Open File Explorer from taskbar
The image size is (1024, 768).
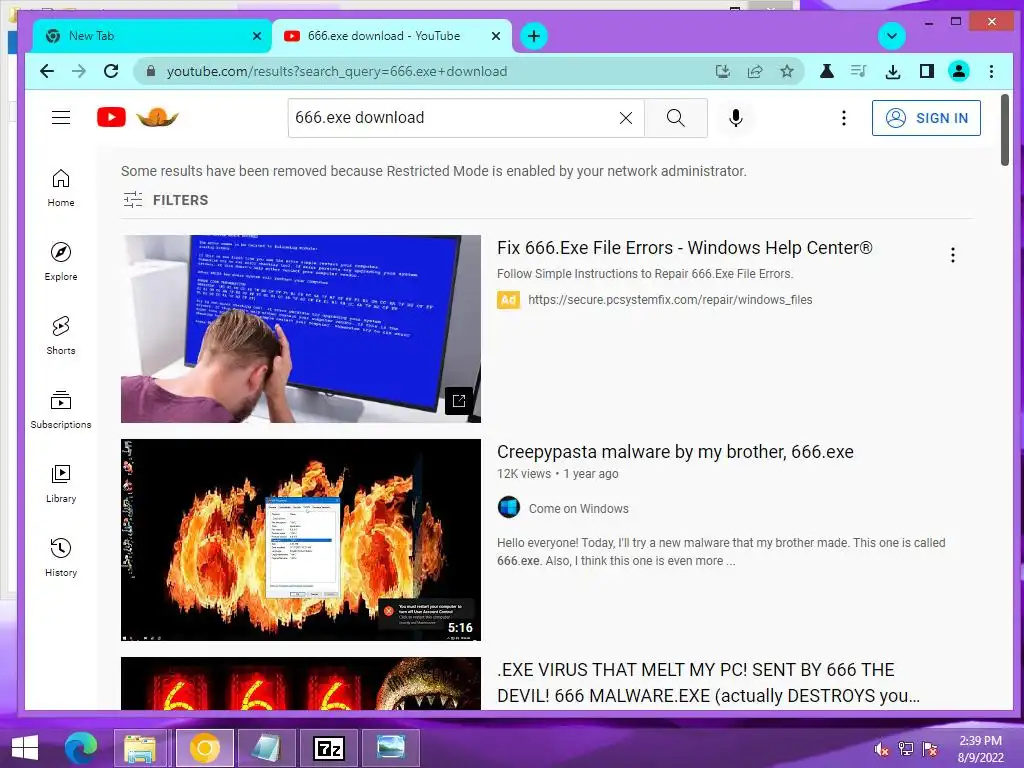(140, 748)
